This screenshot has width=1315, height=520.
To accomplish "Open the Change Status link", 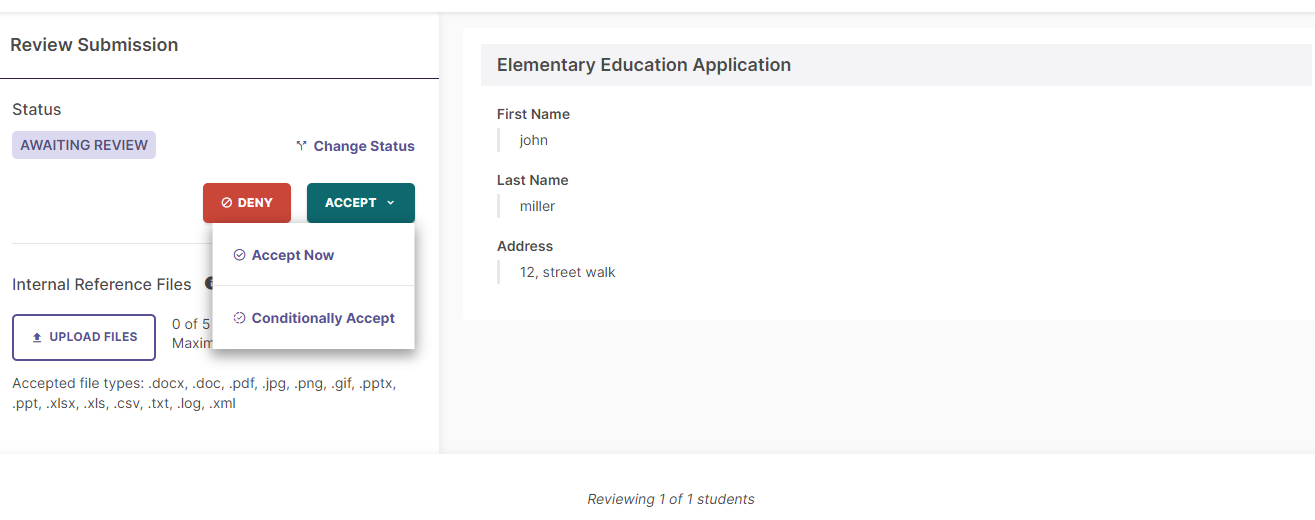I will [x=364, y=146].
